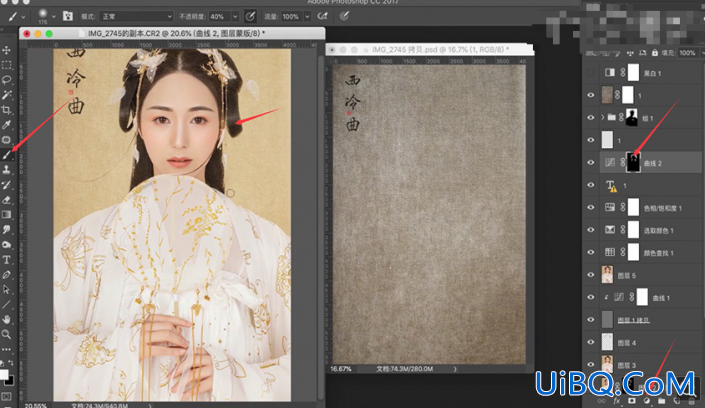705x408 pixels.
Task: Select the Line shape tool
Action: click(x=6, y=305)
